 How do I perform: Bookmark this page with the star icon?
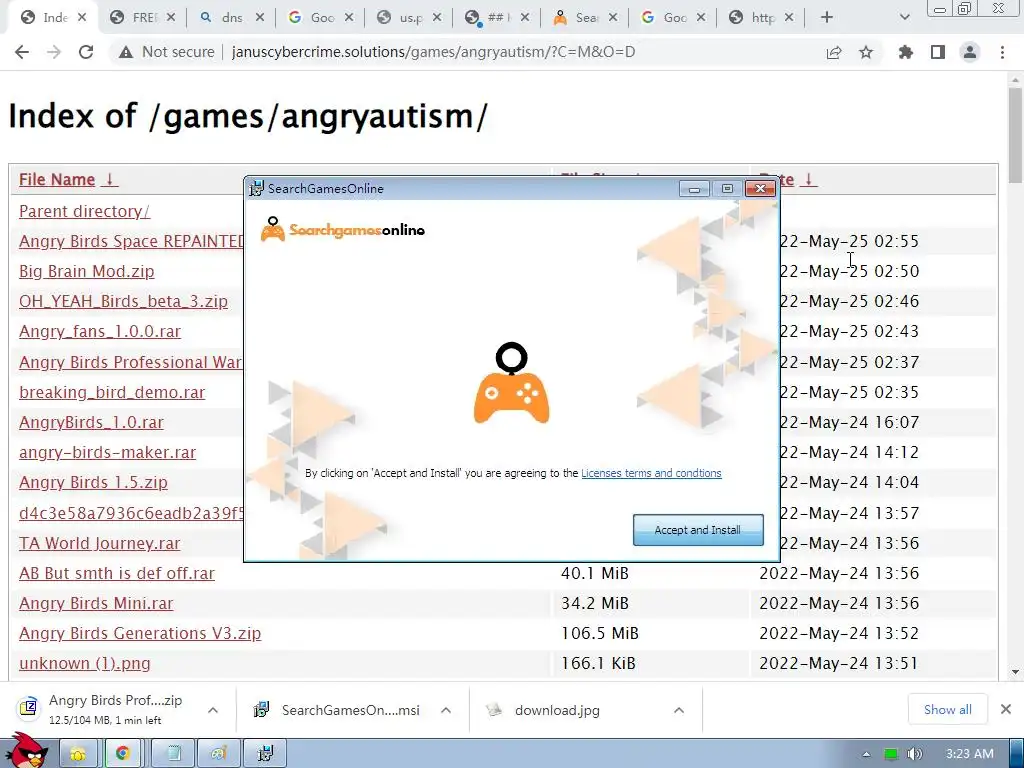coord(866,52)
